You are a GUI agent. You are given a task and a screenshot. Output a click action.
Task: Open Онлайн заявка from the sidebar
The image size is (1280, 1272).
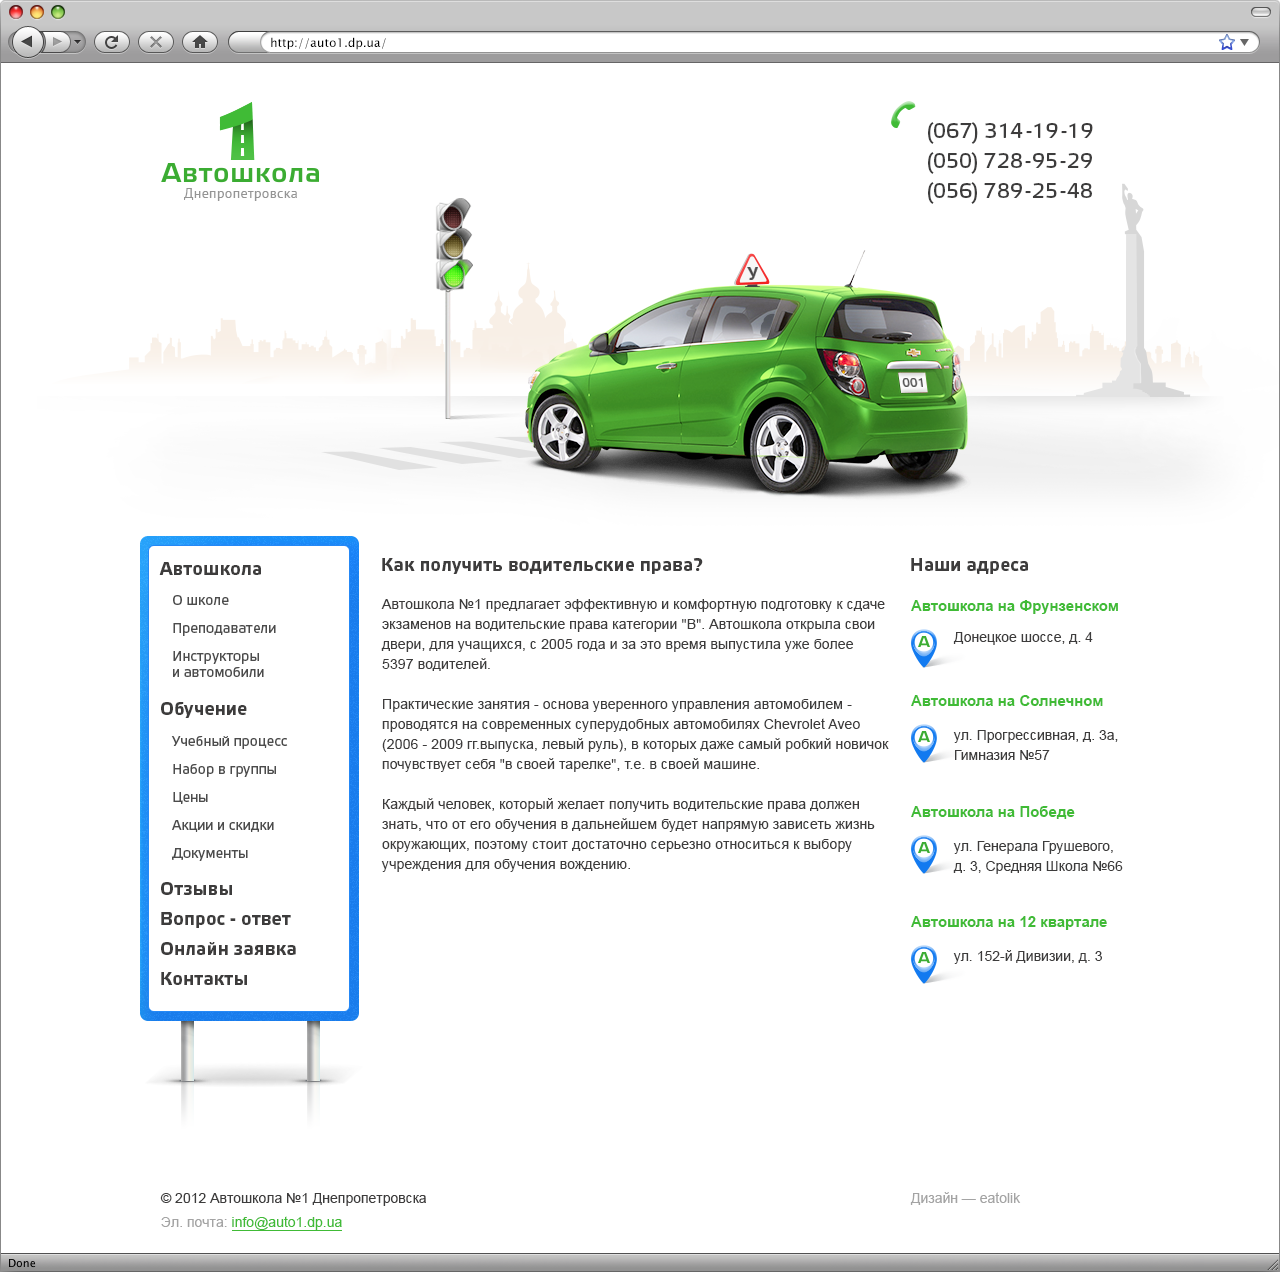(x=228, y=949)
